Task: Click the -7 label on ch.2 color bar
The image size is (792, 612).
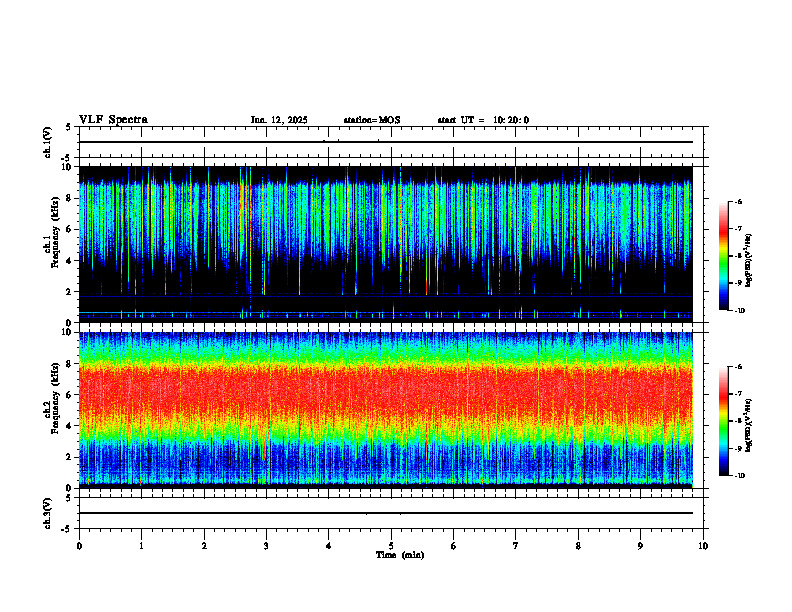Action: pyautogui.click(x=738, y=394)
